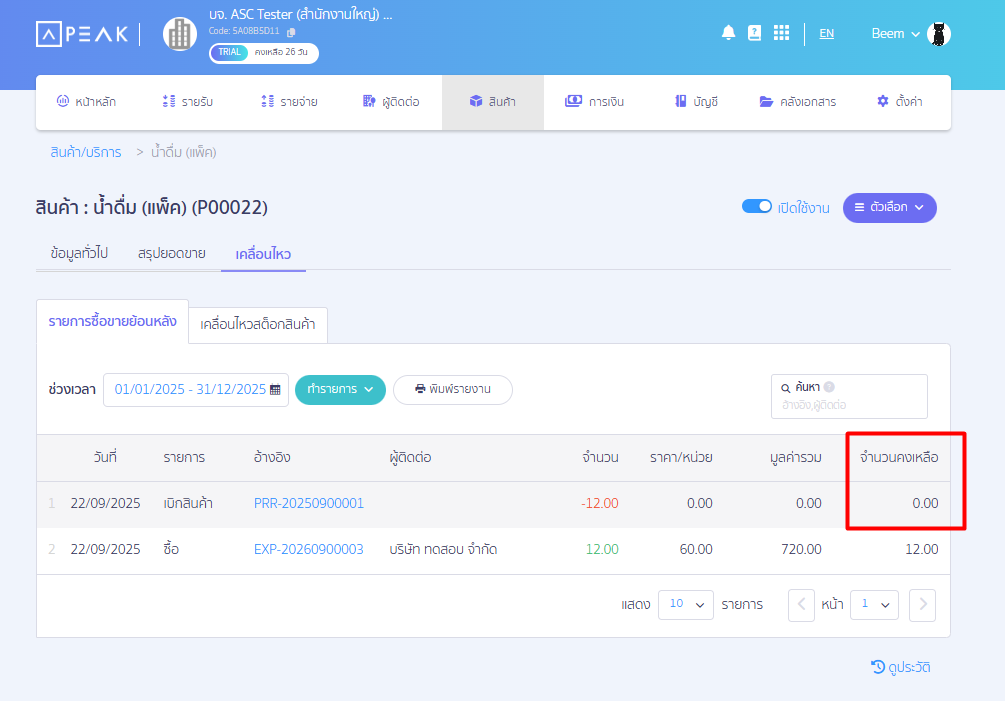Open the บัญชี menu
The height and width of the screenshot is (701, 1005).
[x=696, y=102]
